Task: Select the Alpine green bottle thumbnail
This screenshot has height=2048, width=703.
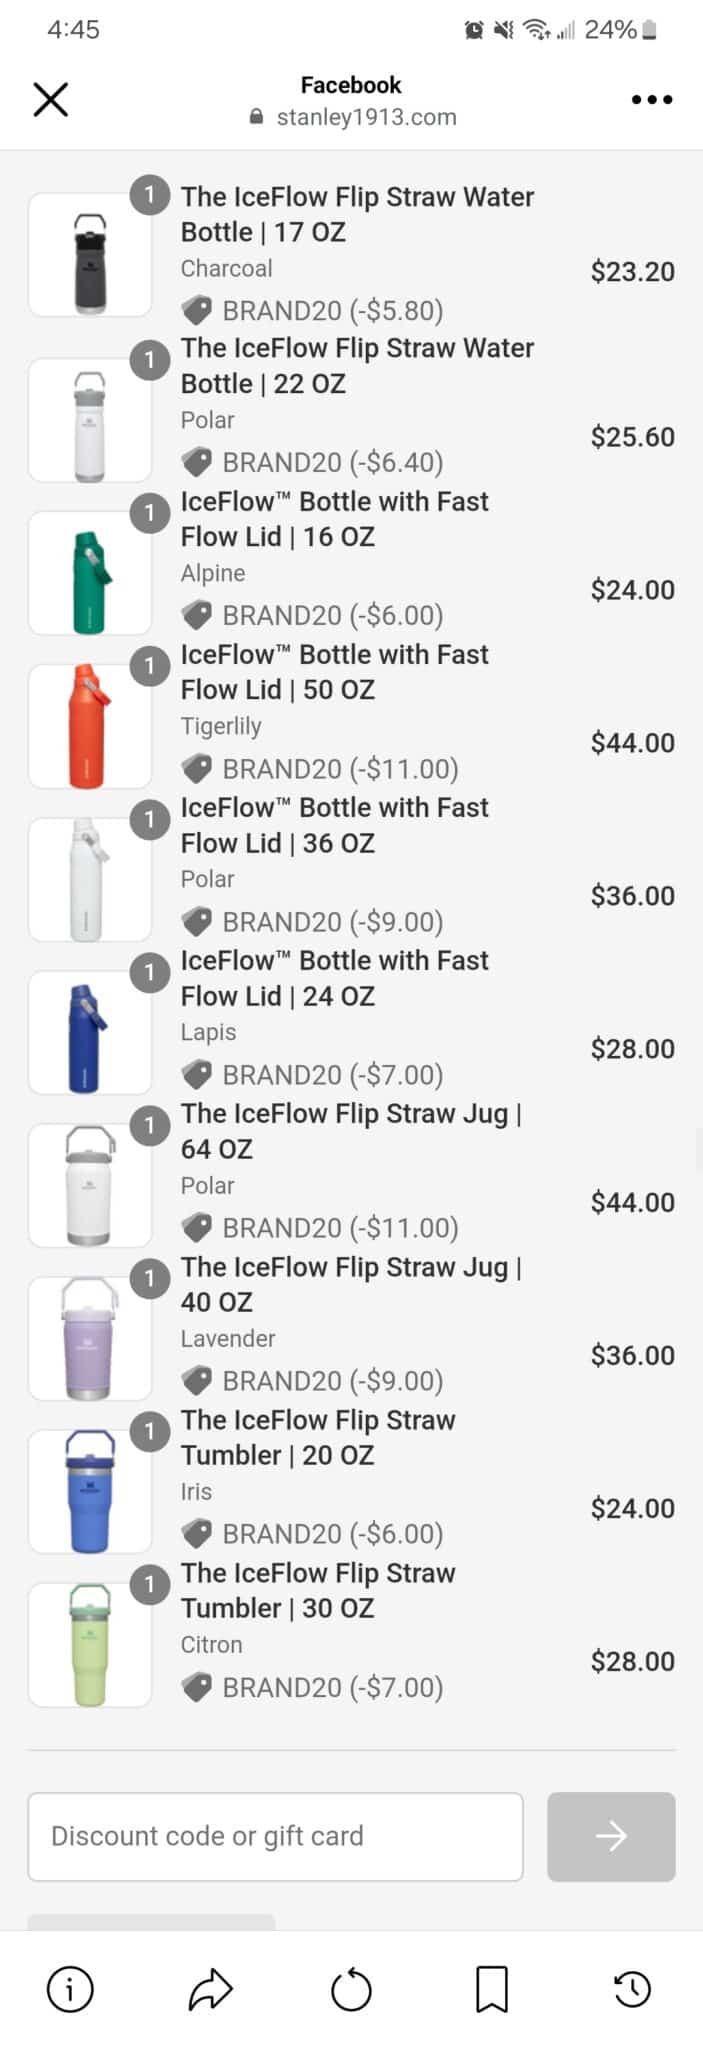Action: (90, 573)
